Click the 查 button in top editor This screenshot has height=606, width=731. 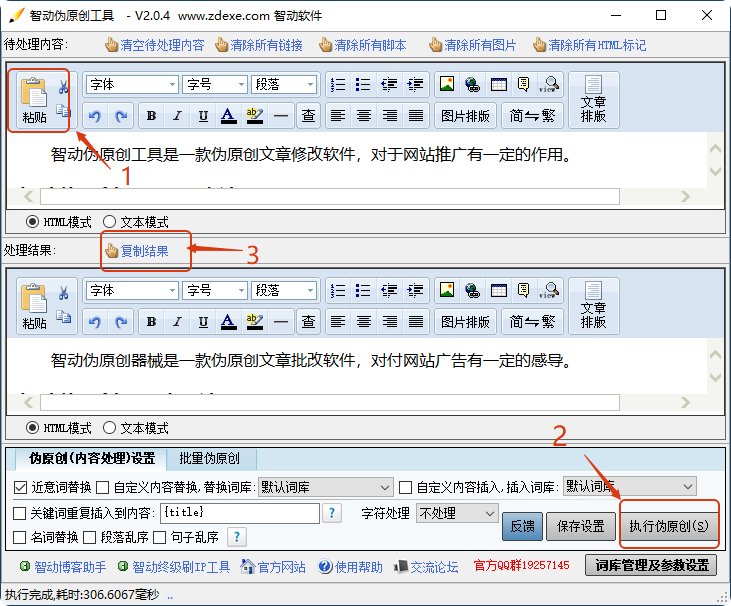tap(308, 116)
